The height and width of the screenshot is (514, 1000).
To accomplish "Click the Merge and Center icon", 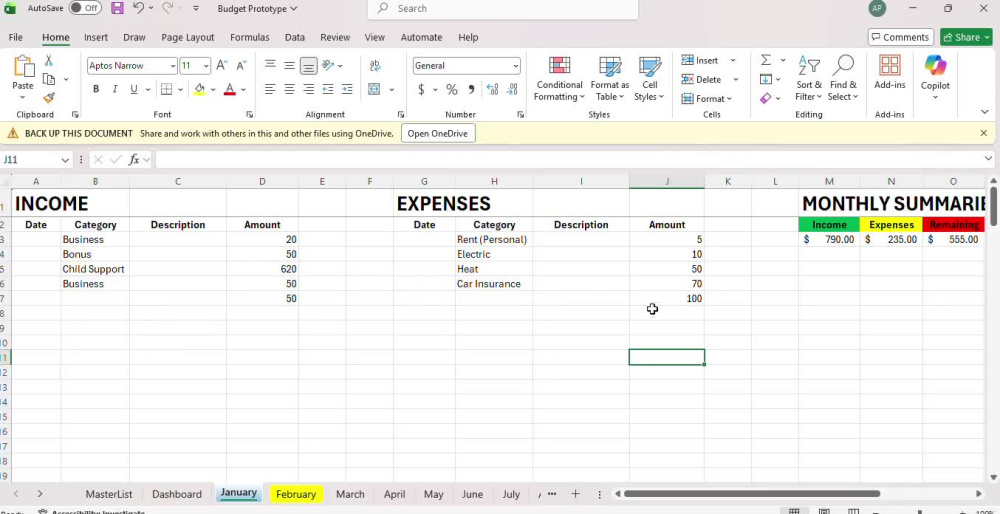I will tap(374, 89).
